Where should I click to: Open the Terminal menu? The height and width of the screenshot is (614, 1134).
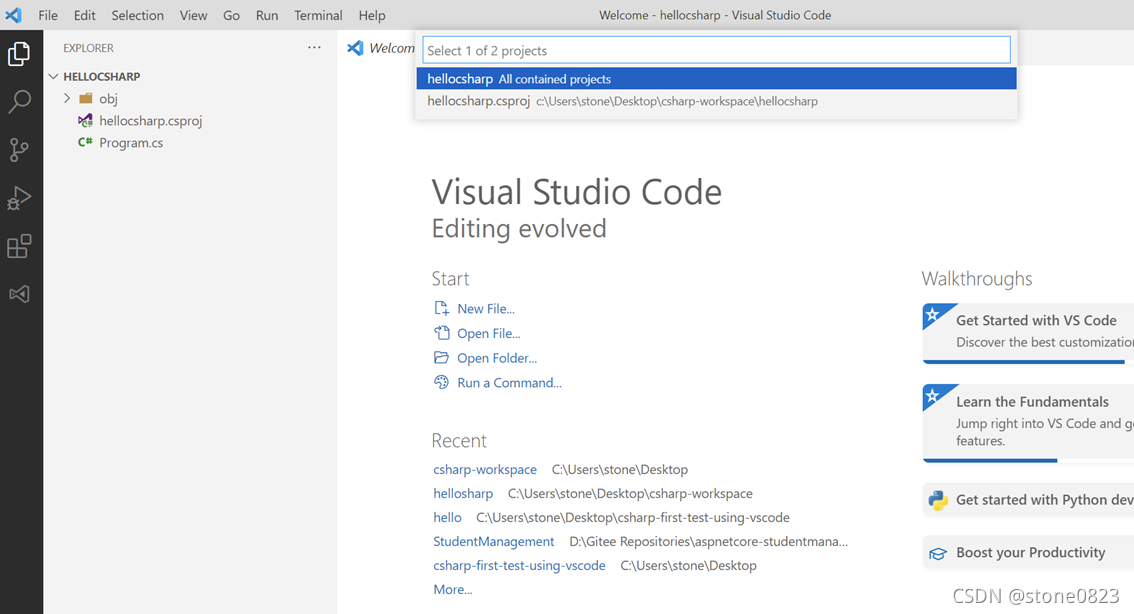[318, 15]
